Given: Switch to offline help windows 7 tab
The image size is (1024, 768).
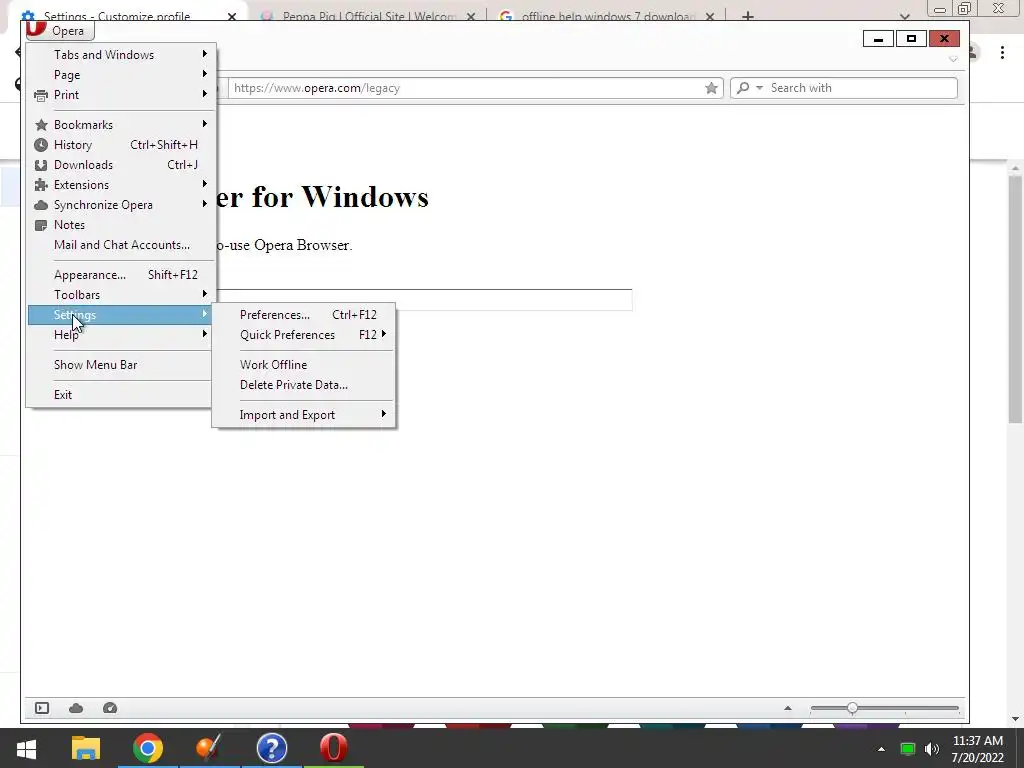Looking at the screenshot, I should (607, 16).
